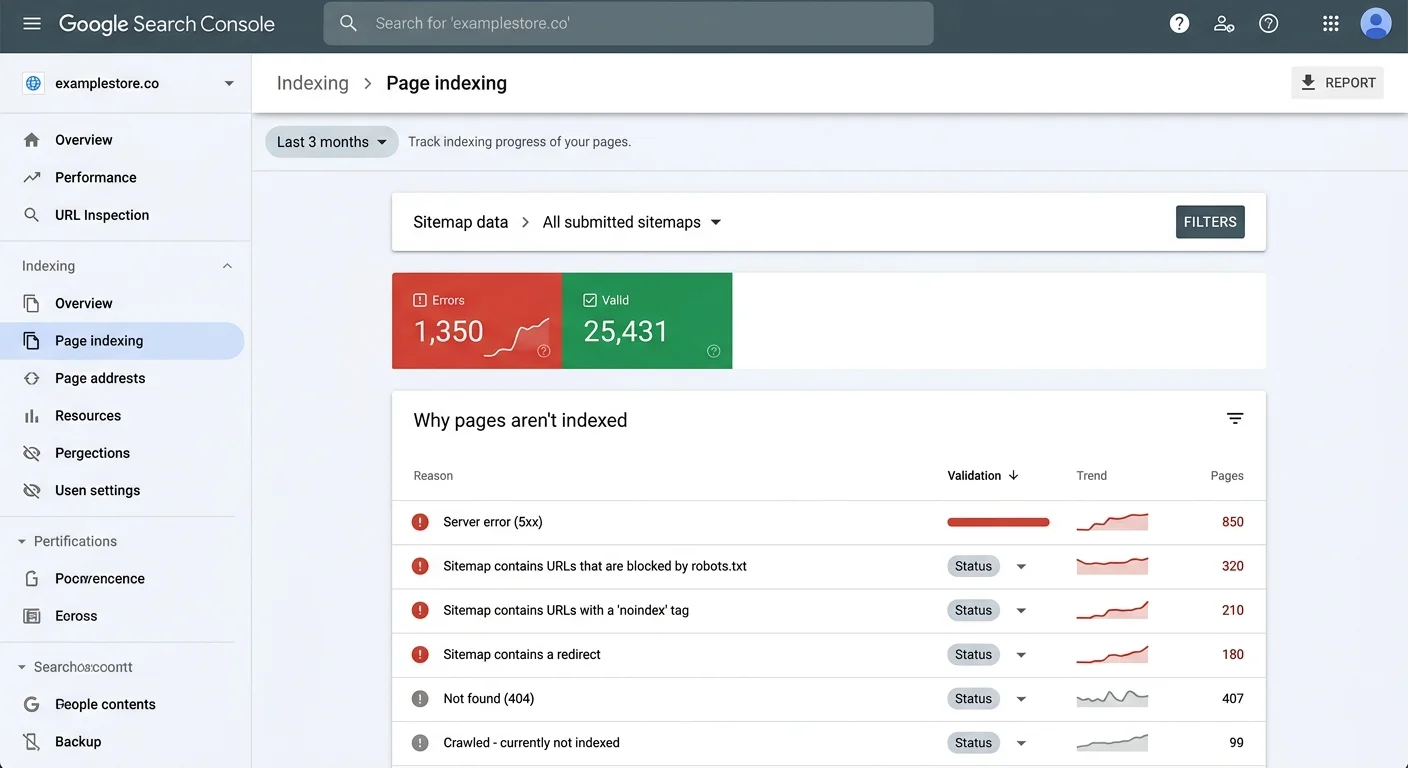This screenshot has width=1408, height=768.
Task: Open users and permissions icon
Action: pos(1224,23)
